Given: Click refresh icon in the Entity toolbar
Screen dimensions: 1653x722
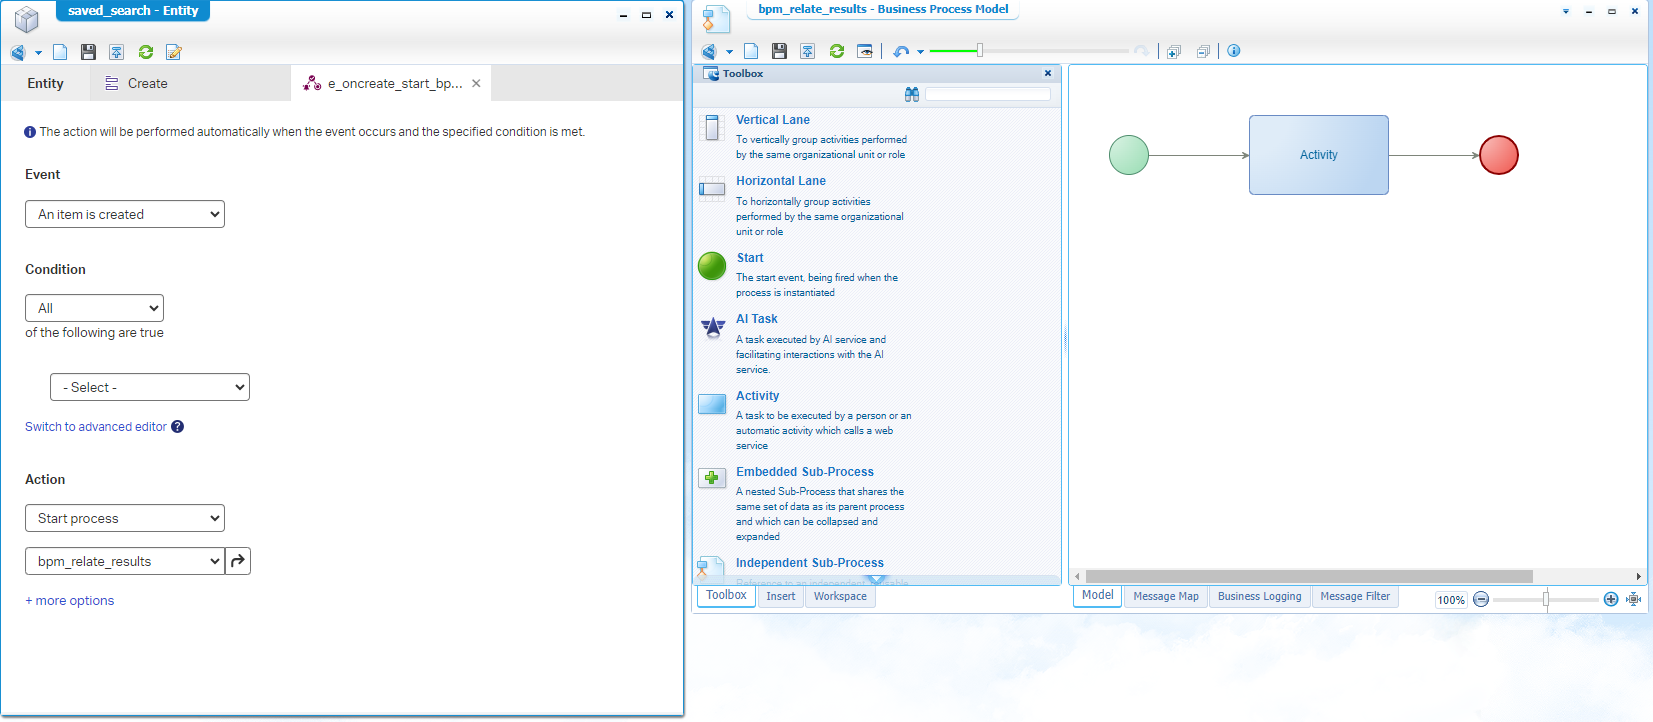Looking at the screenshot, I should click(146, 52).
